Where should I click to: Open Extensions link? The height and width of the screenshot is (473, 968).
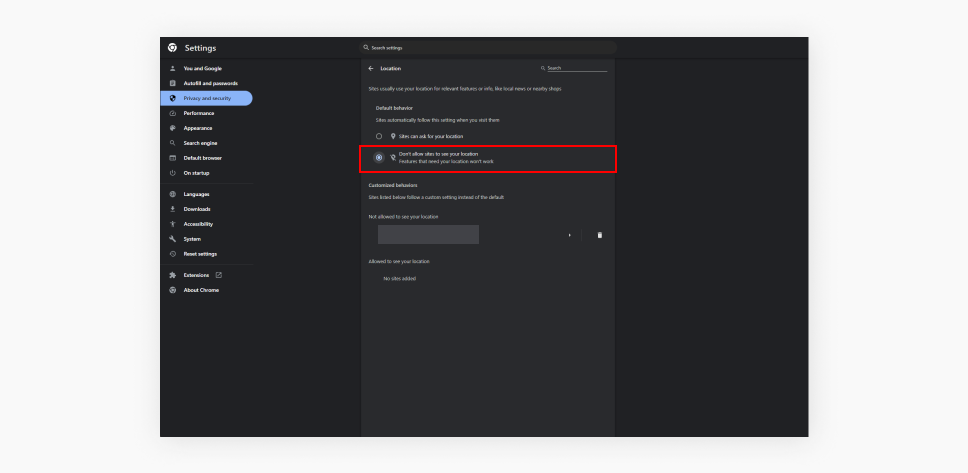[207, 275]
